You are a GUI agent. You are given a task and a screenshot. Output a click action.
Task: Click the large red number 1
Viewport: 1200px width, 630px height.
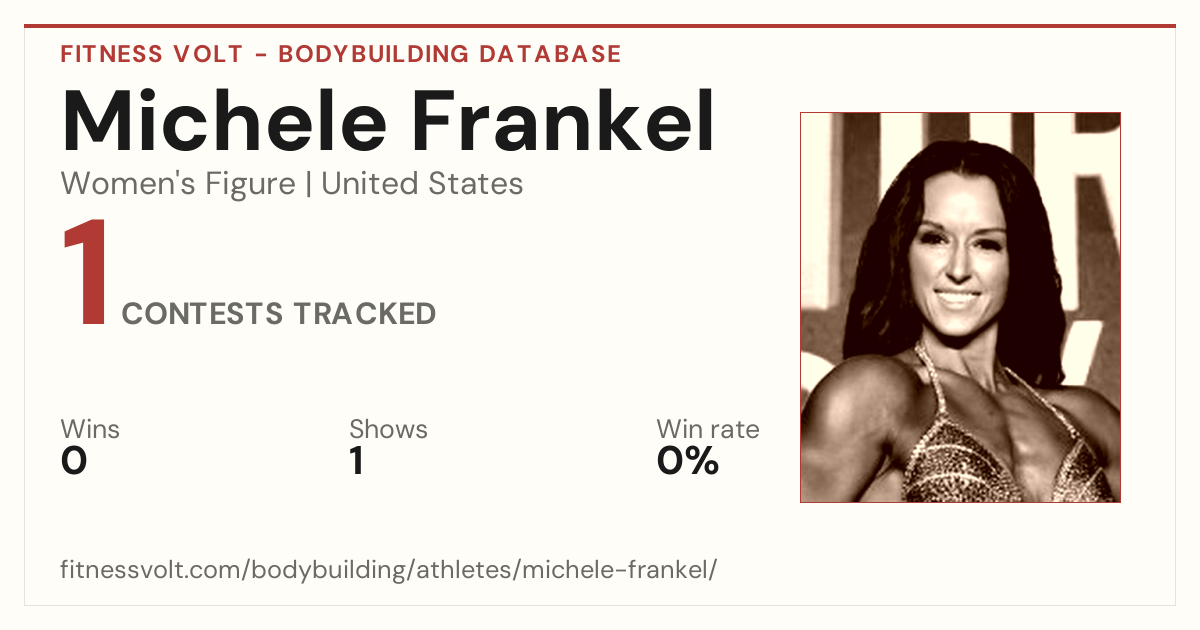86,273
